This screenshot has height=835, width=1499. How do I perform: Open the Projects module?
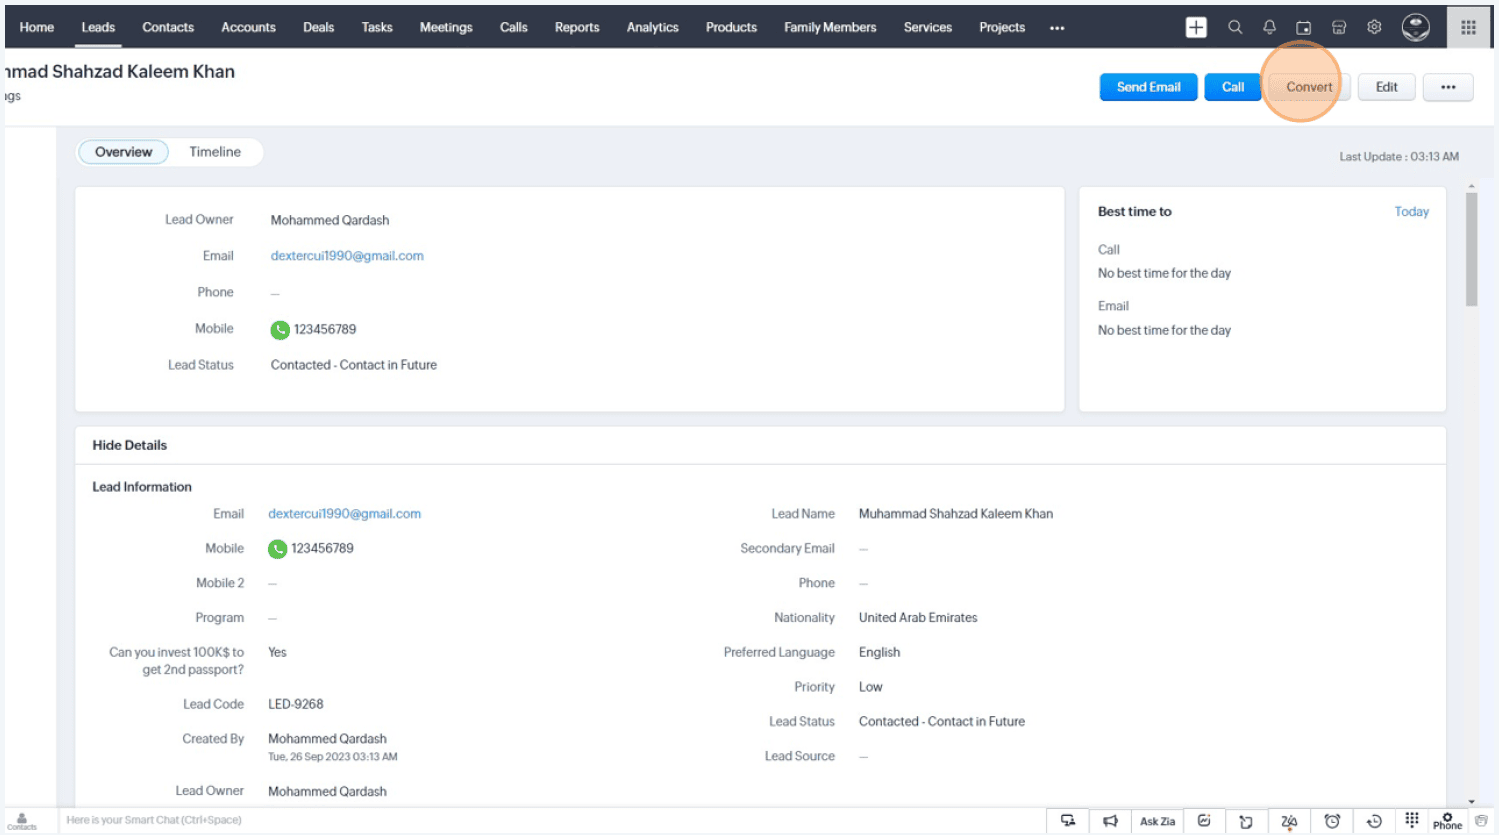tap(1002, 27)
